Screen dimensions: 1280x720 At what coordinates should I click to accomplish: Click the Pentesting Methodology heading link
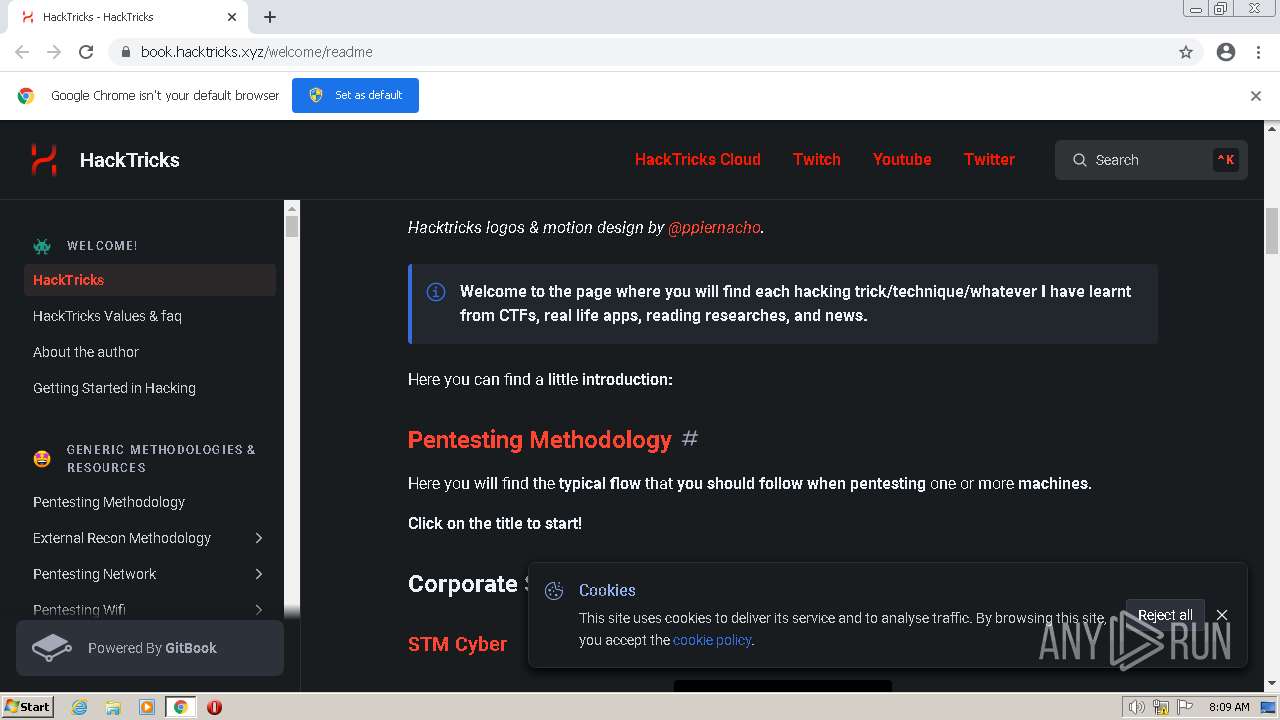point(540,440)
